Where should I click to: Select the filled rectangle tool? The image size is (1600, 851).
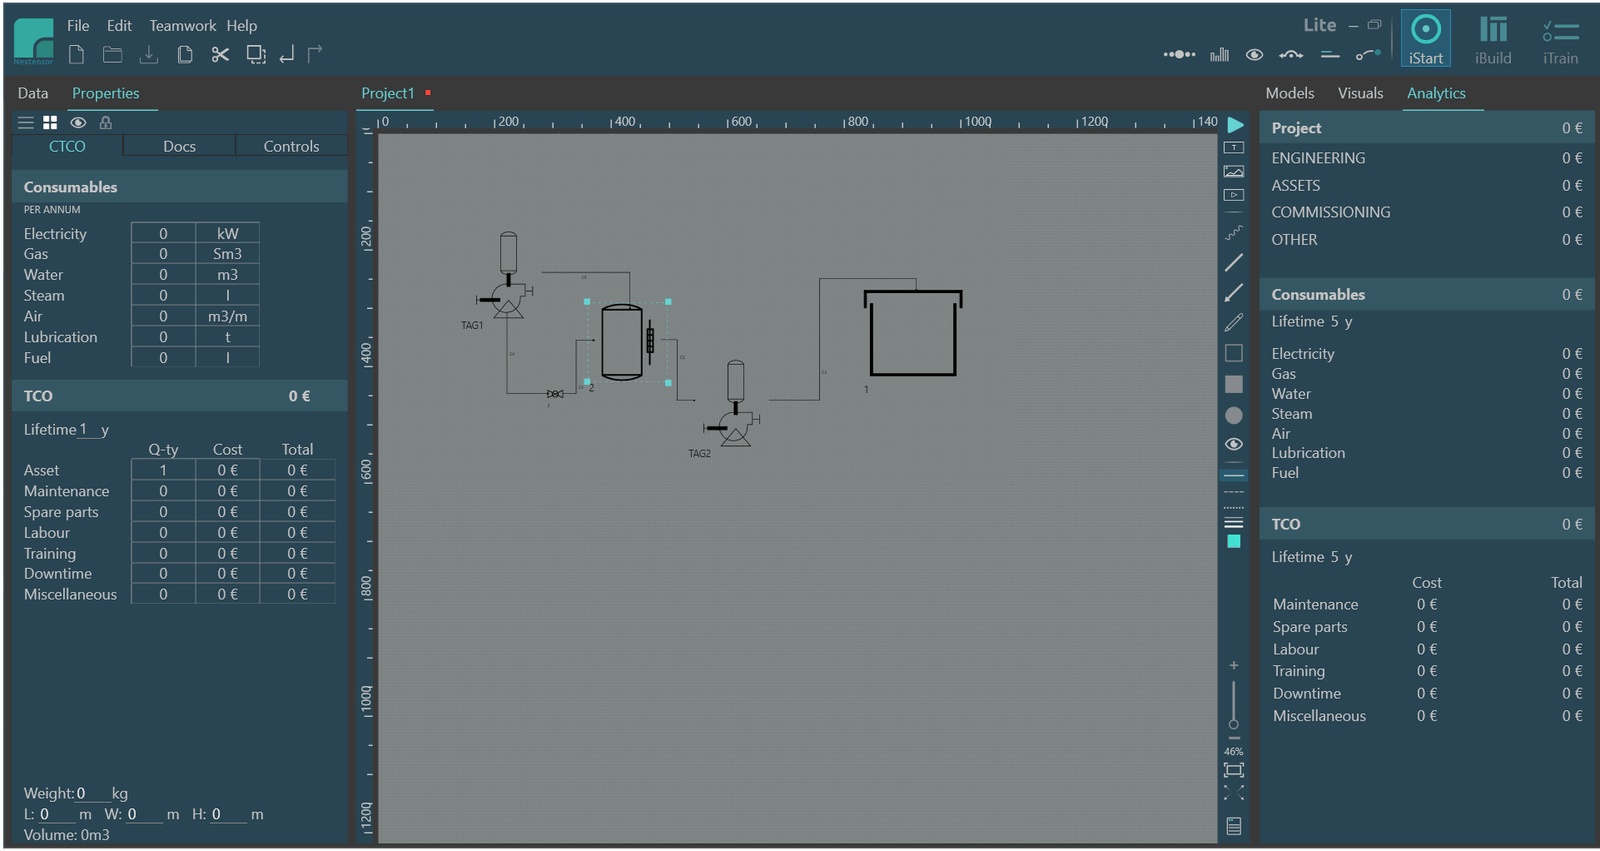[1234, 384]
